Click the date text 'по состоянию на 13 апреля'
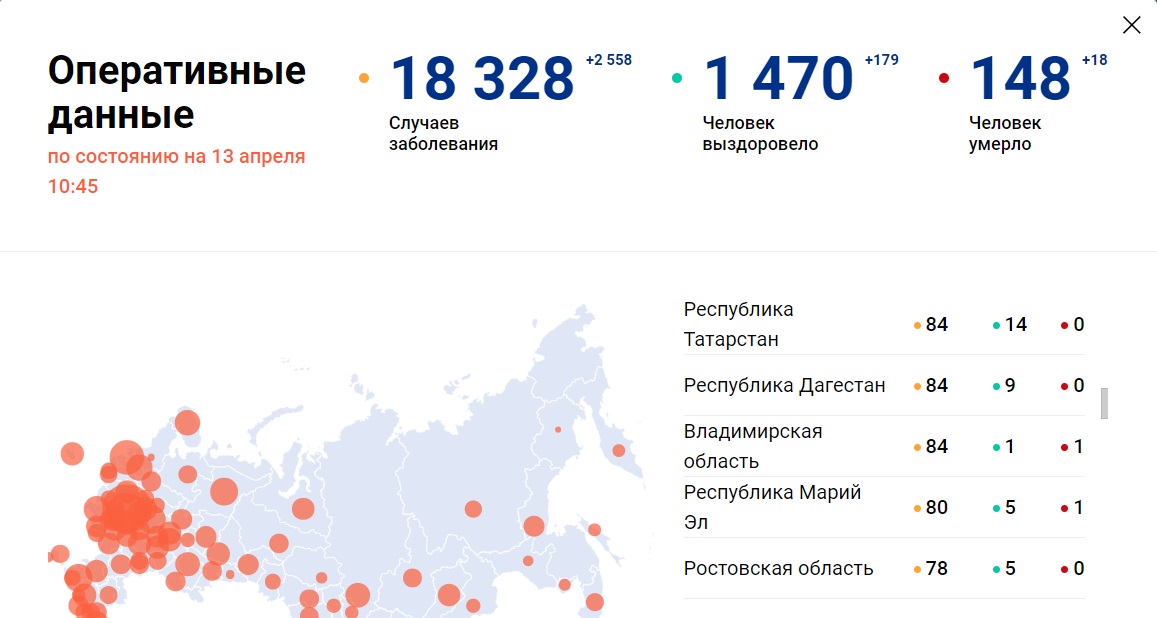This screenshot has width=1157, height=618. (x=177, y=157)
